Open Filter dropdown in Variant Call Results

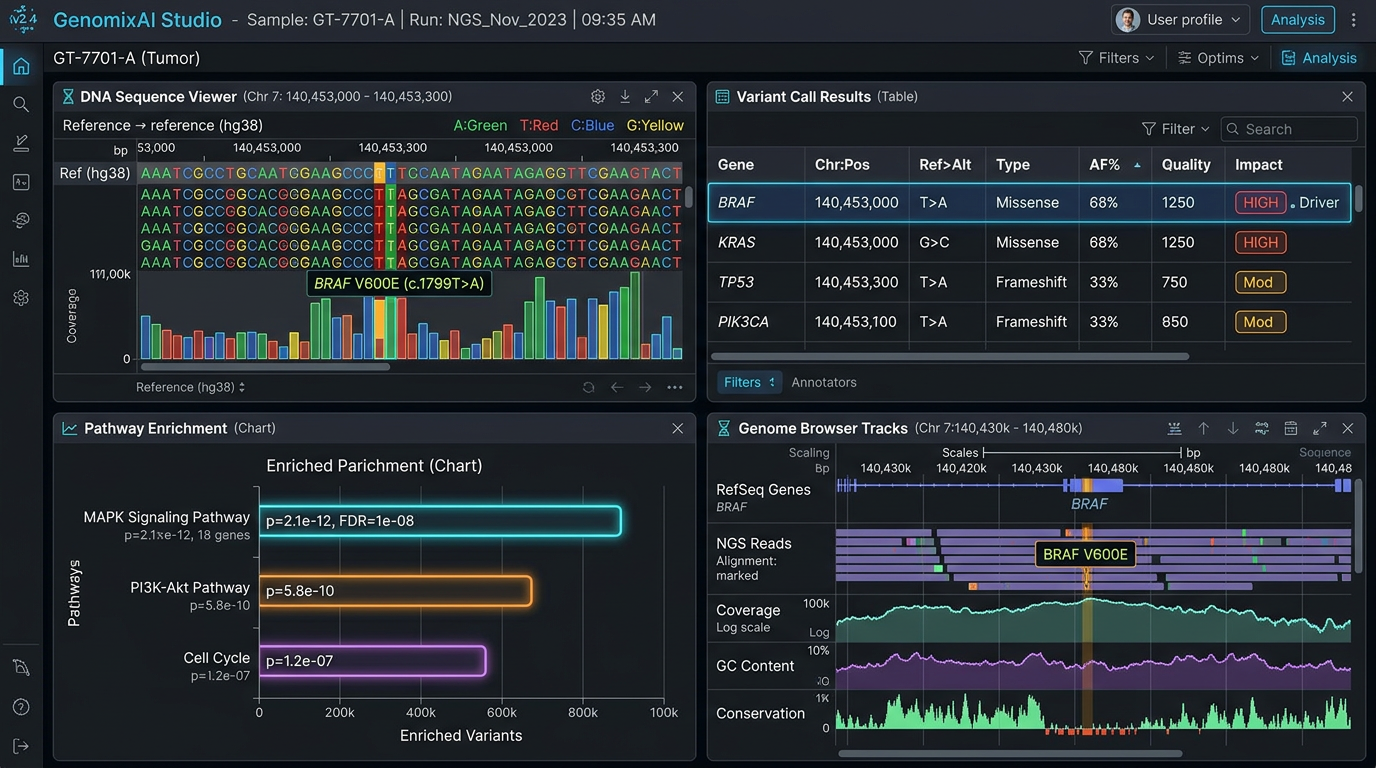click(x=1175, y=129)
